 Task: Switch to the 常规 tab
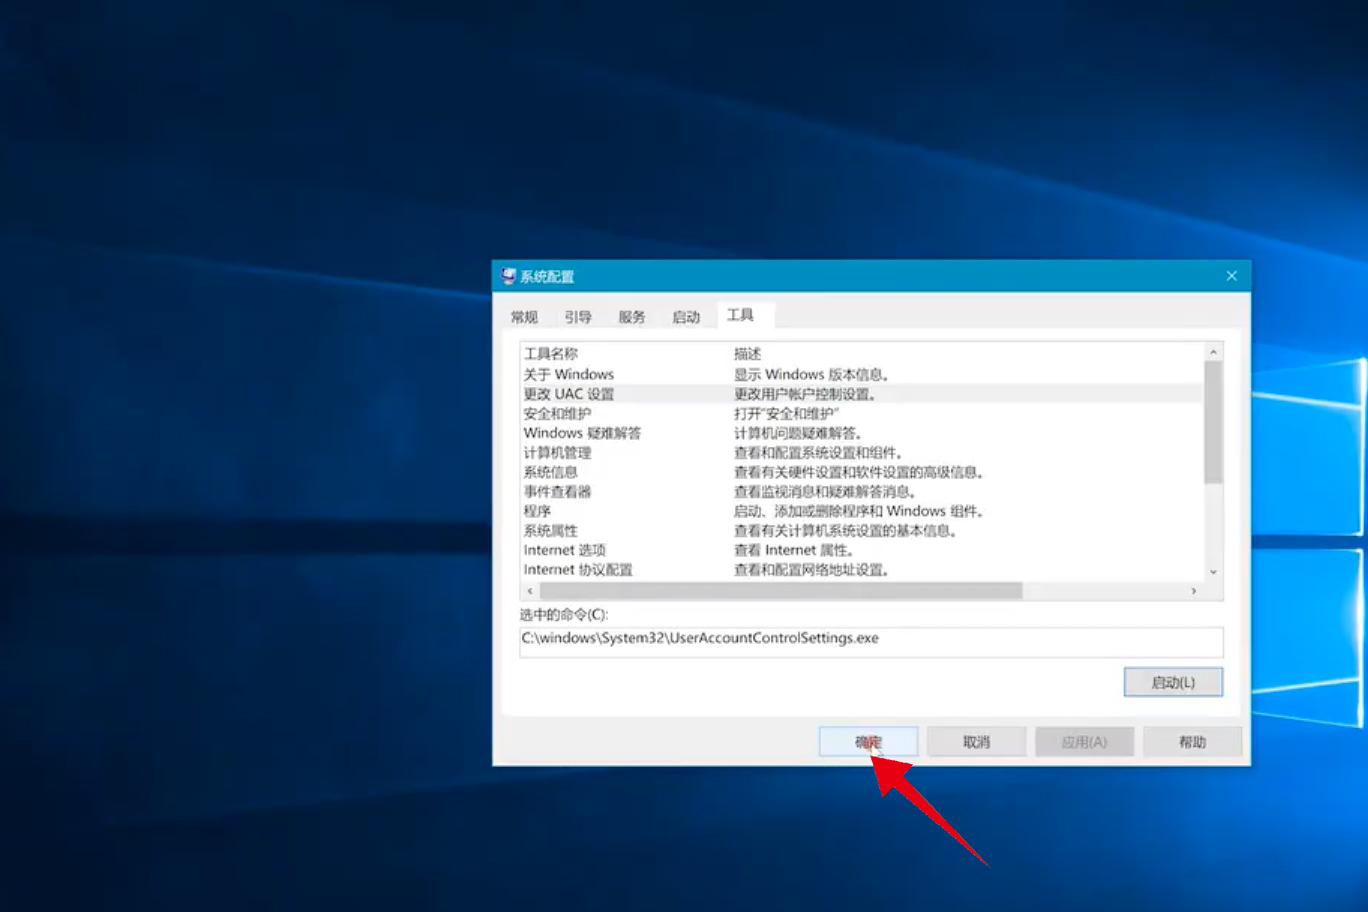pos(524,317)
